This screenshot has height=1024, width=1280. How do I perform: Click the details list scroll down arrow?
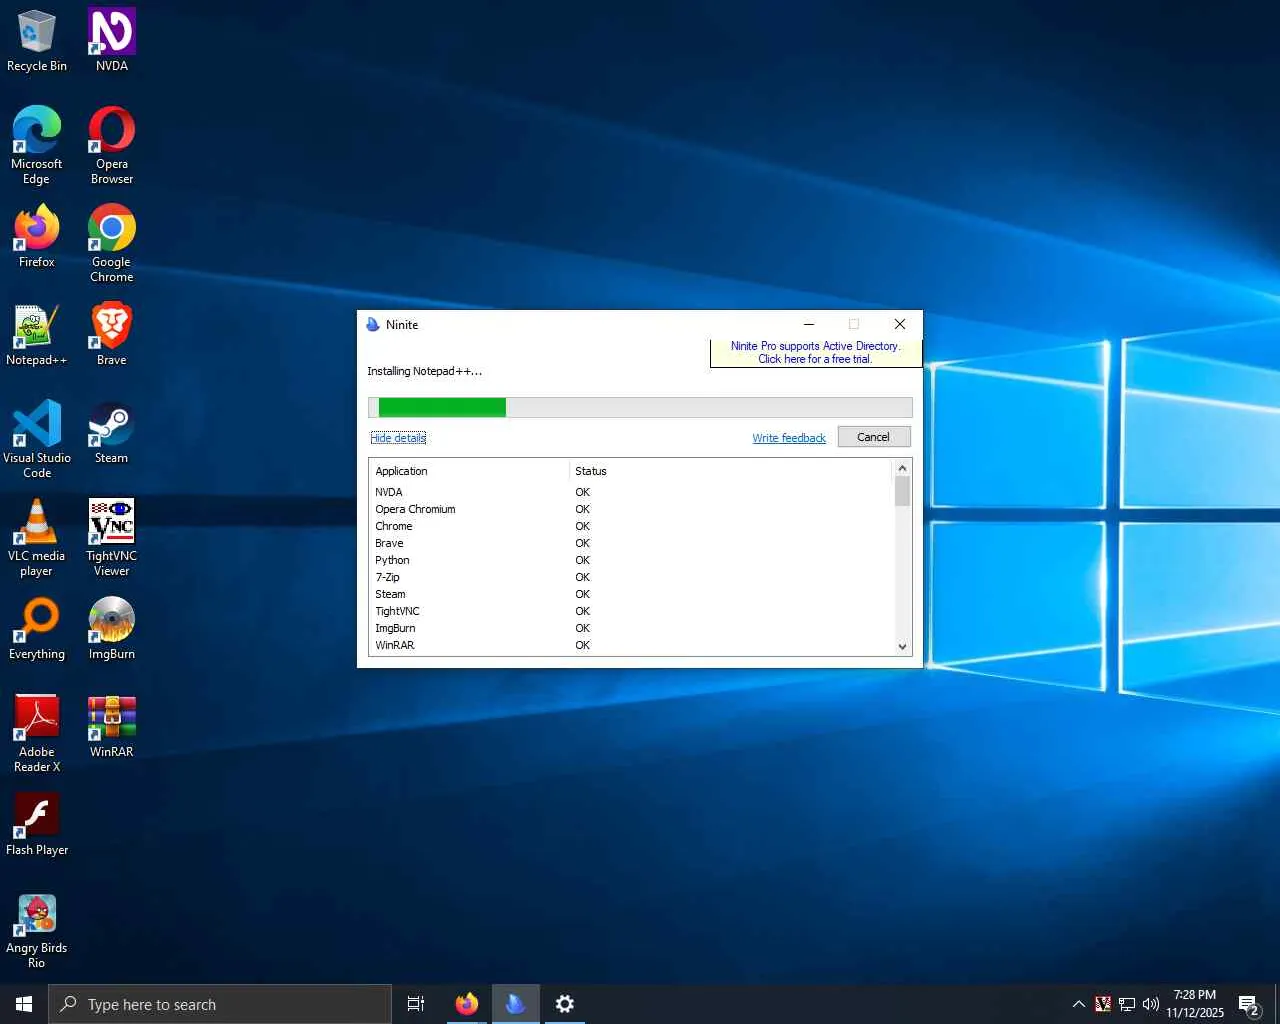902,647
